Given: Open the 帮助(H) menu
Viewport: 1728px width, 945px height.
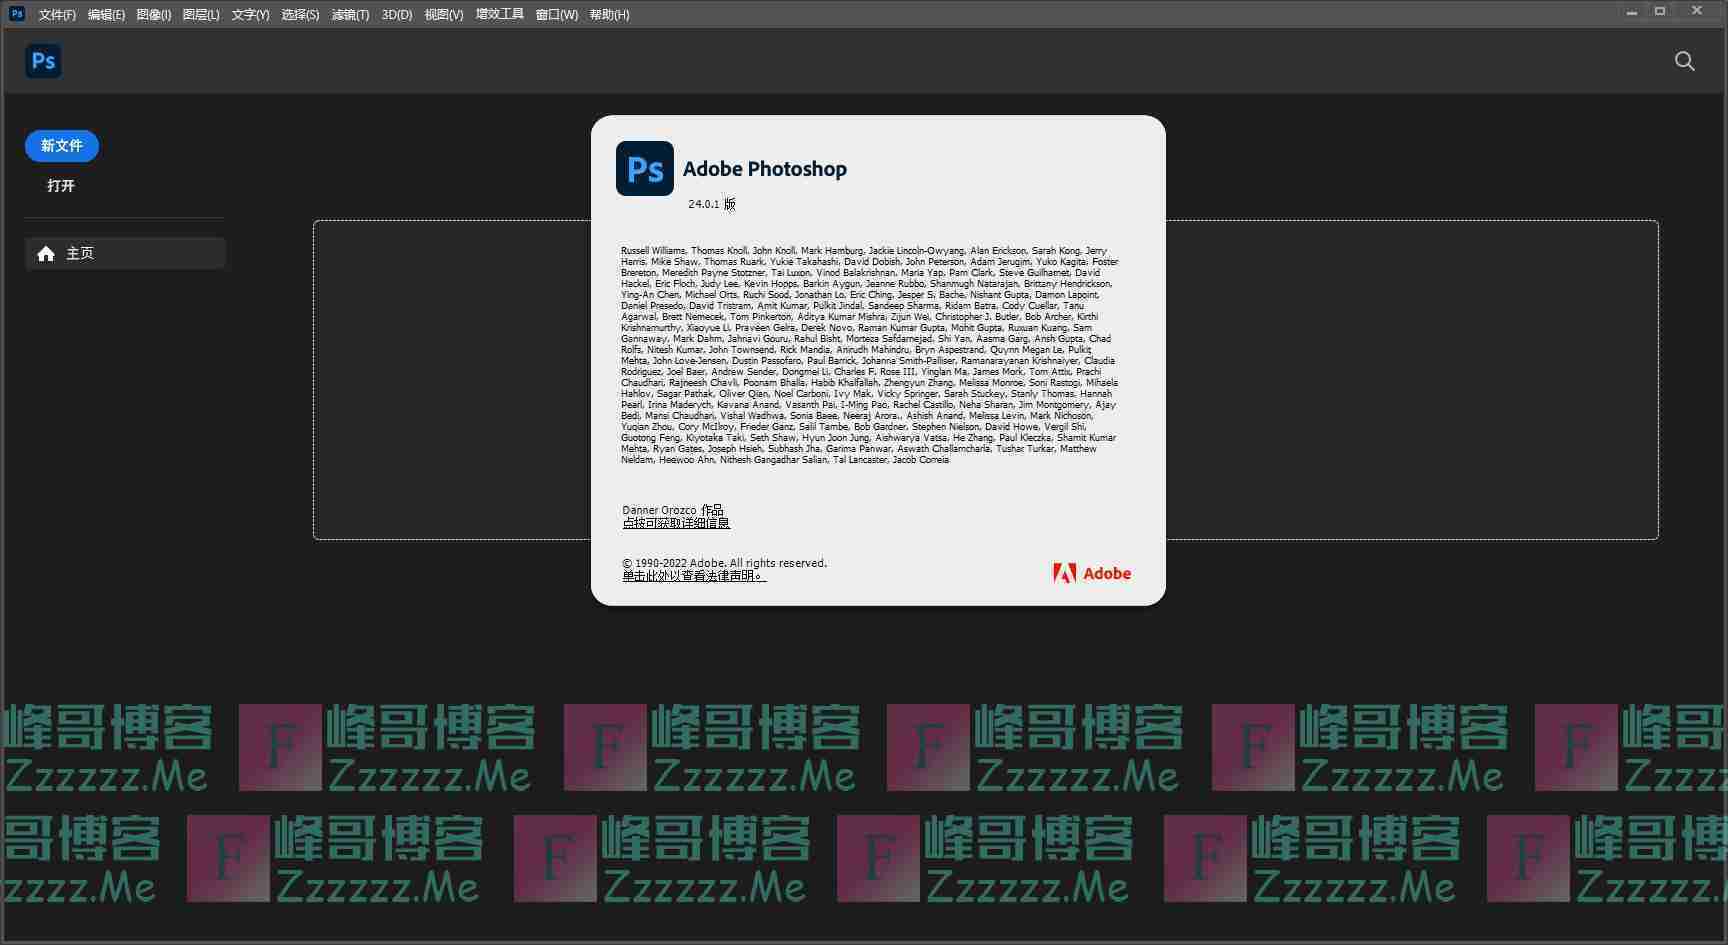Looking at the screenshot, I should [x=609, y=15].
